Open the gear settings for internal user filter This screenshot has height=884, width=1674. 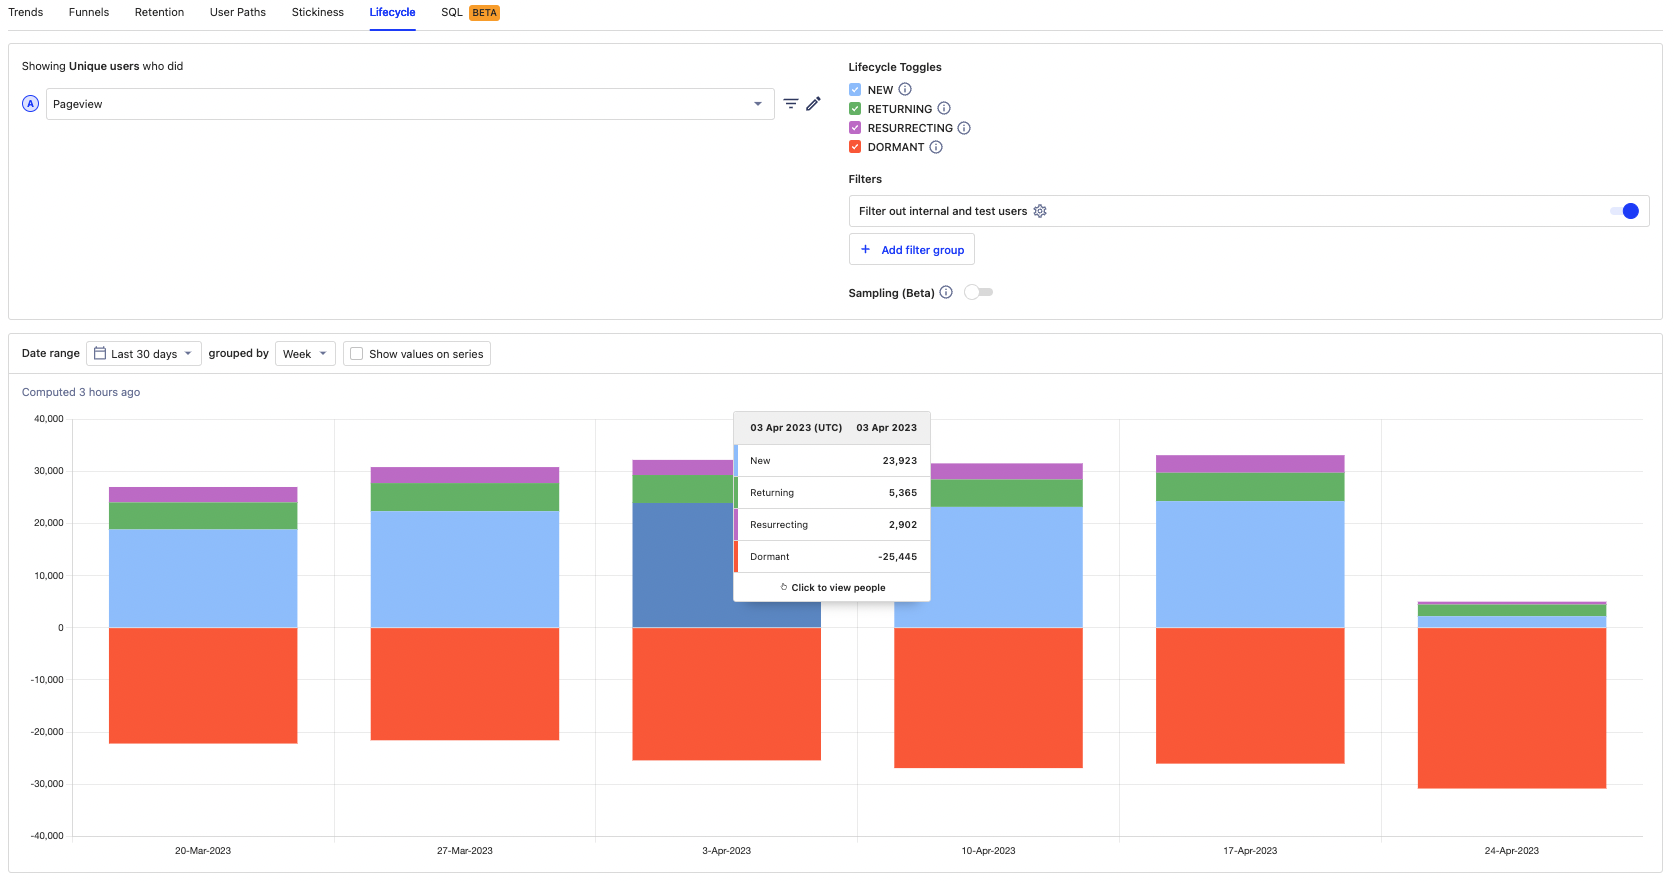(1040, 212)
